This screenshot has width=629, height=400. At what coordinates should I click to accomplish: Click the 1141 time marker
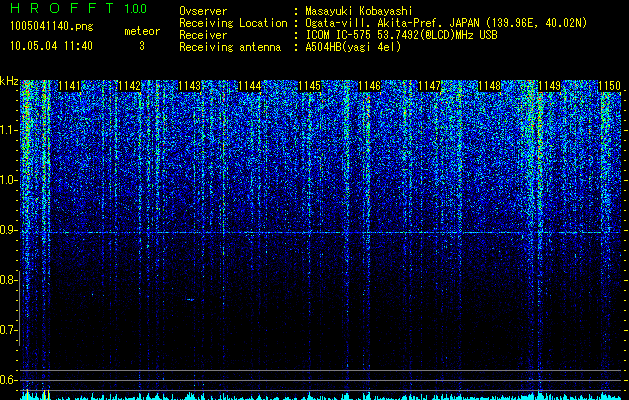point(69,86)
